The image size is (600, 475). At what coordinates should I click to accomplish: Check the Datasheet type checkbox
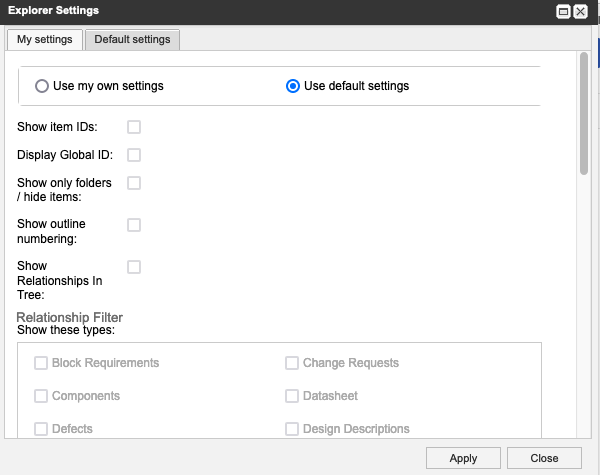(x=292, y=396)
